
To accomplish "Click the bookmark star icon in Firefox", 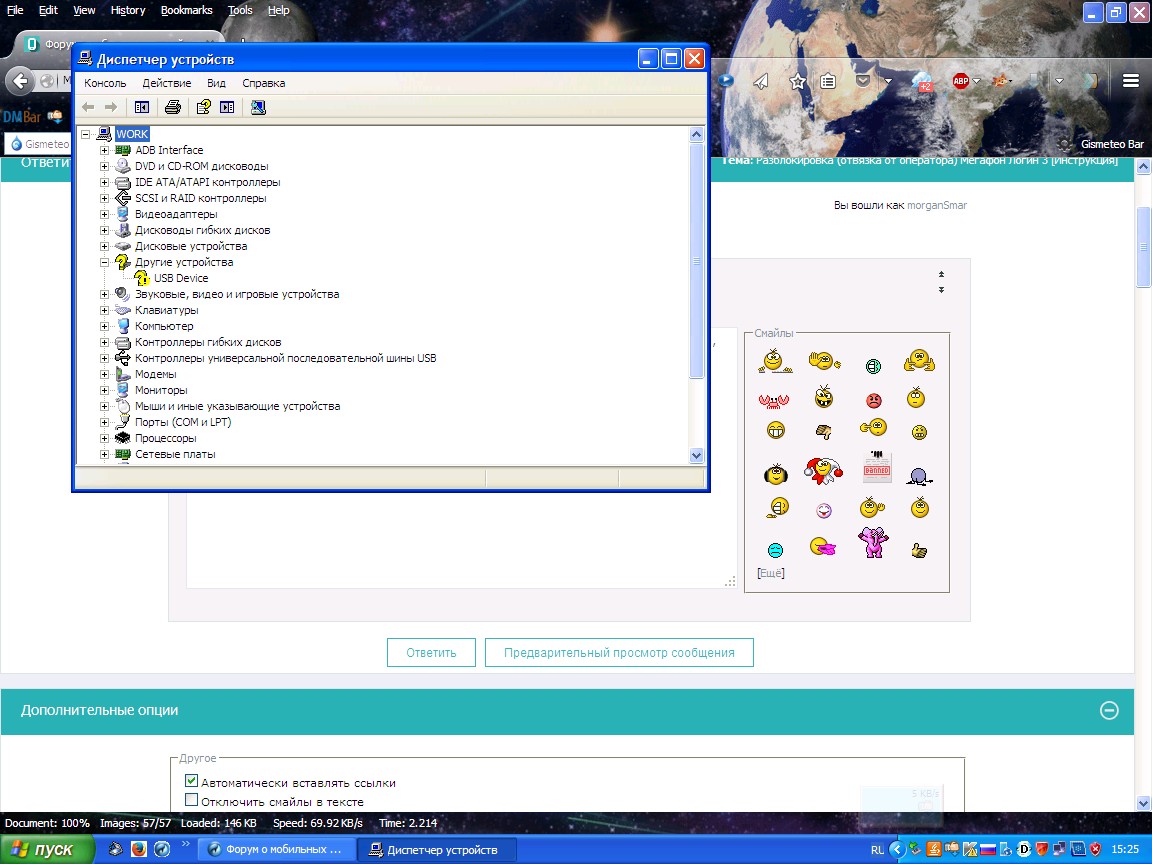I will pyautogui.click(x=797, y=81).
